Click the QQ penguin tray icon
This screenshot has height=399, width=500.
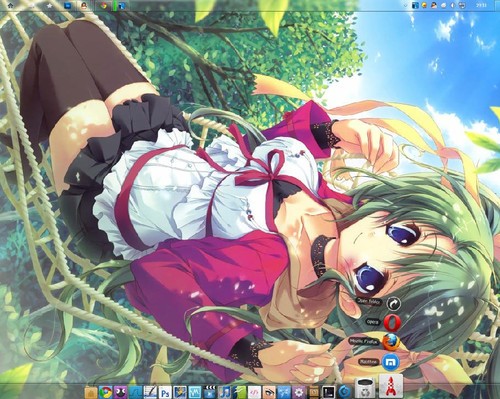pos(434,5)
